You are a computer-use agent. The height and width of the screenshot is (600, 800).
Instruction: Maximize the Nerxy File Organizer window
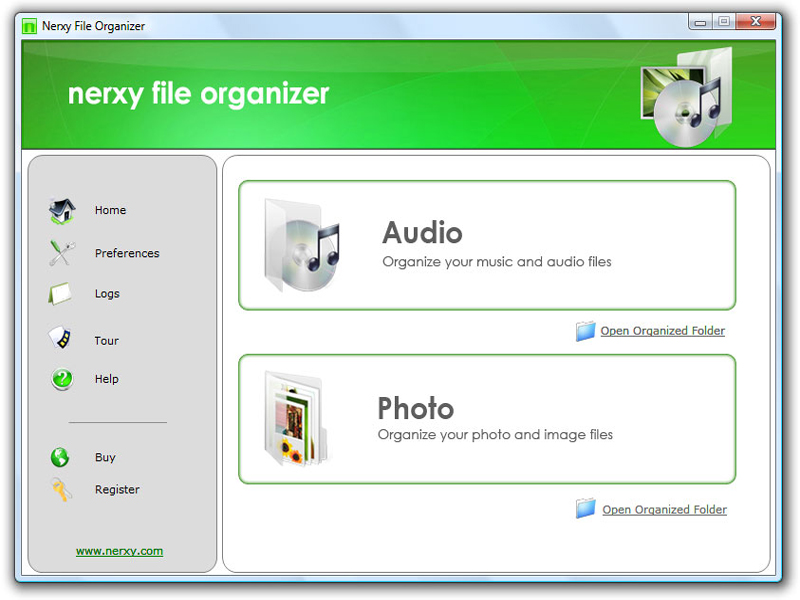(x=724, y=21)
